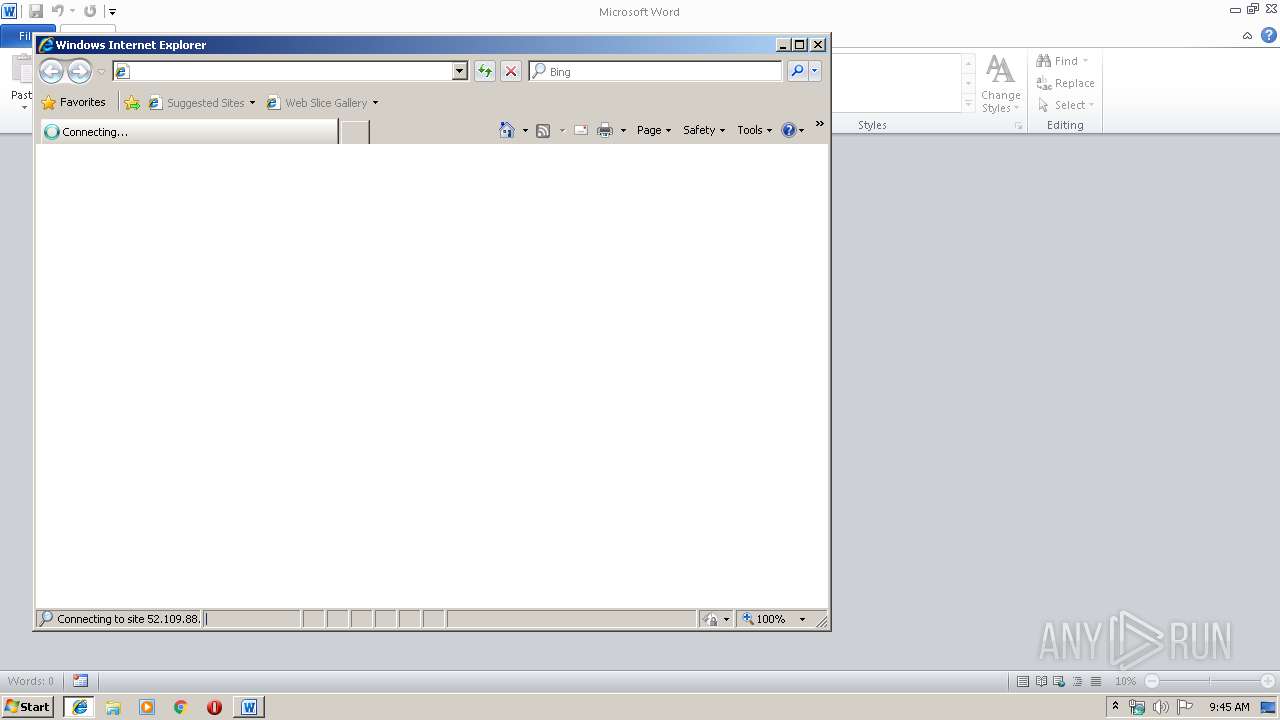
Task: Open the recent pages dropdown beside Forward
Action: tap(101, 72)
